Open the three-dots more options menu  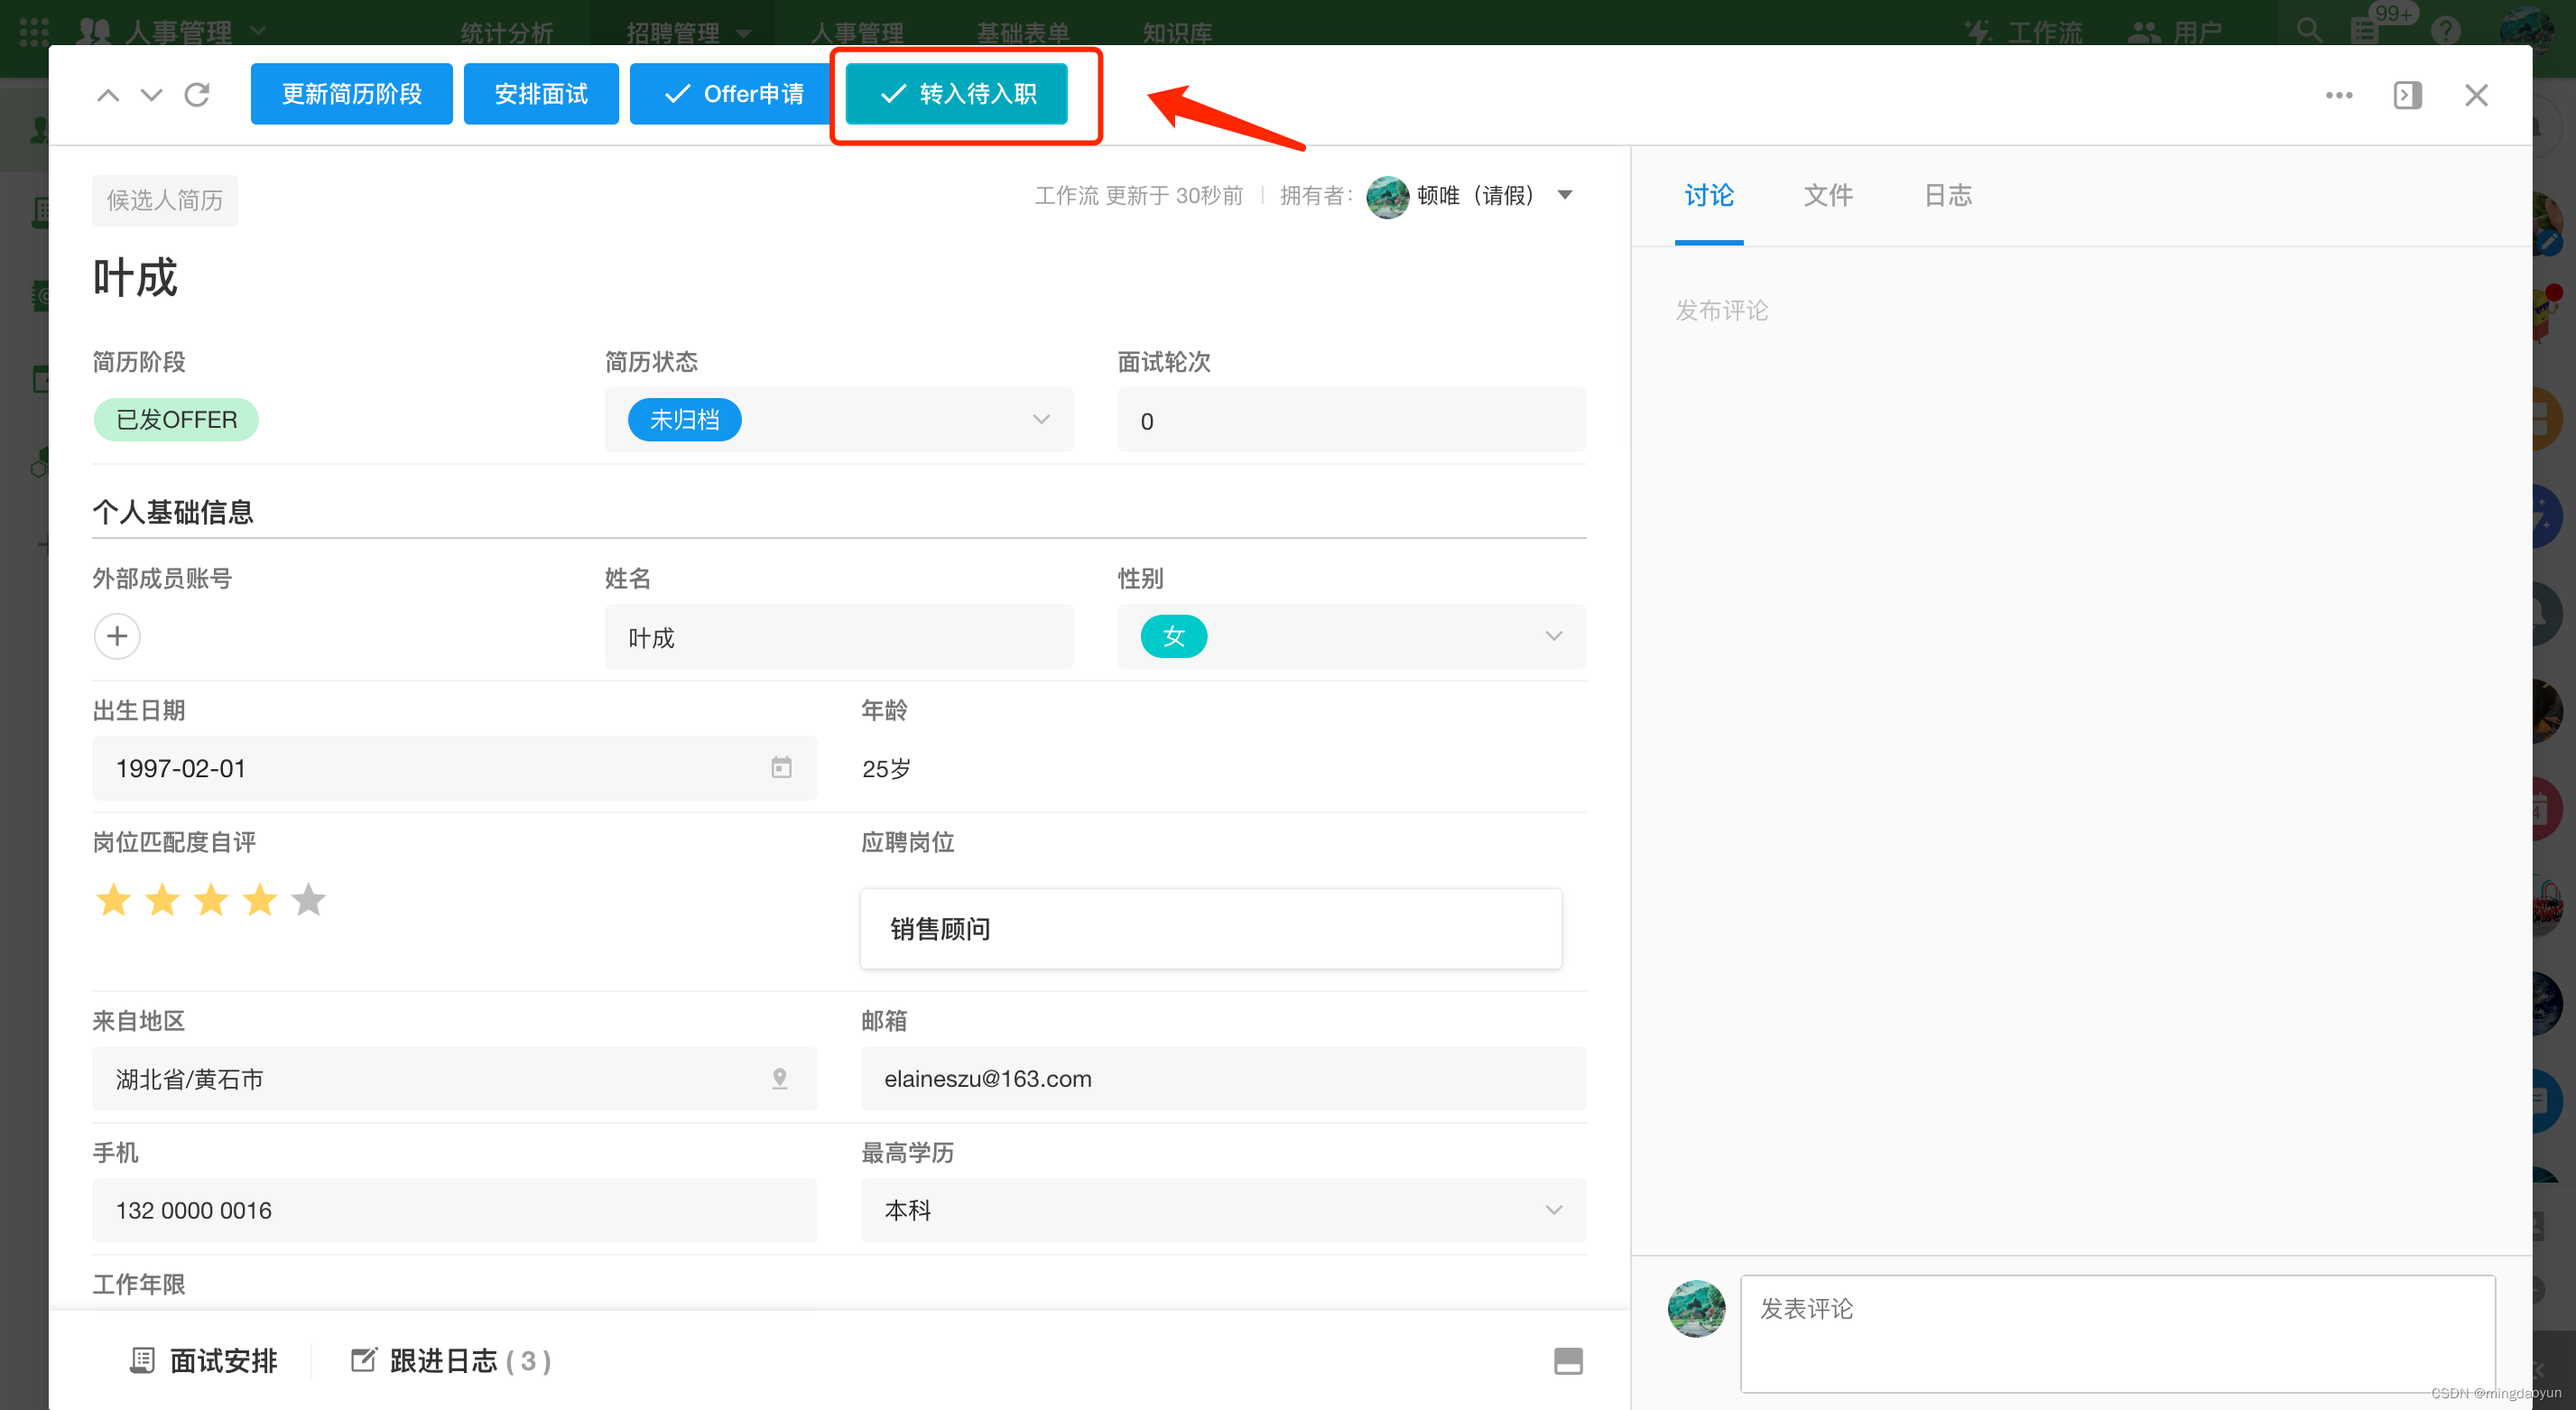click(x=2338, y=95)
